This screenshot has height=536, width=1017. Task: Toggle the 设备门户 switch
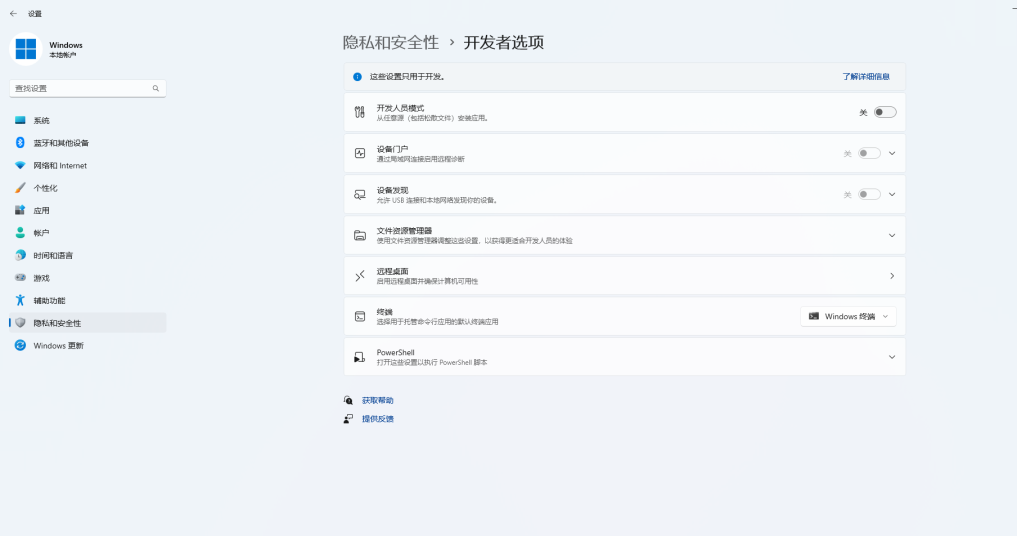[869, 153]
